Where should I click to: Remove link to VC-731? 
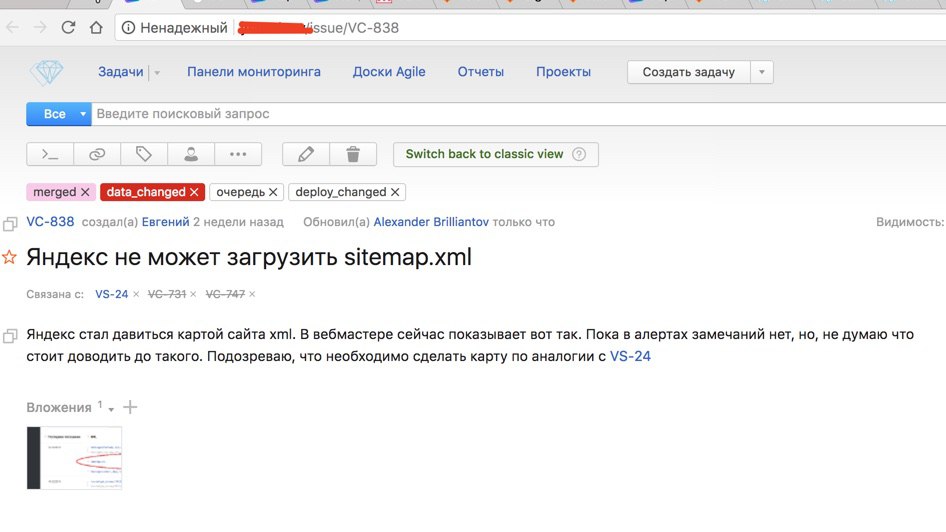[193, 294]
